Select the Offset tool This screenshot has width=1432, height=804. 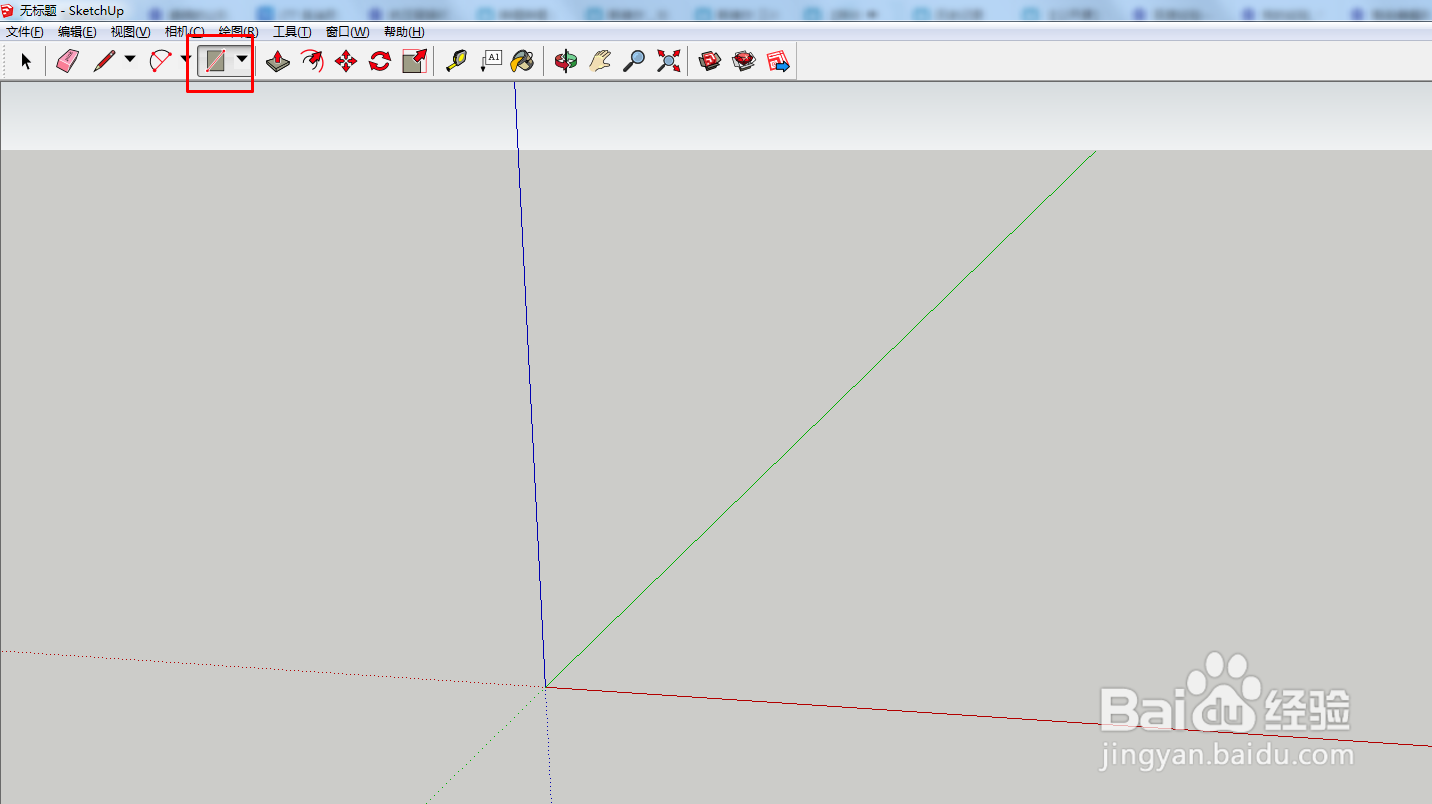point(313,62)
